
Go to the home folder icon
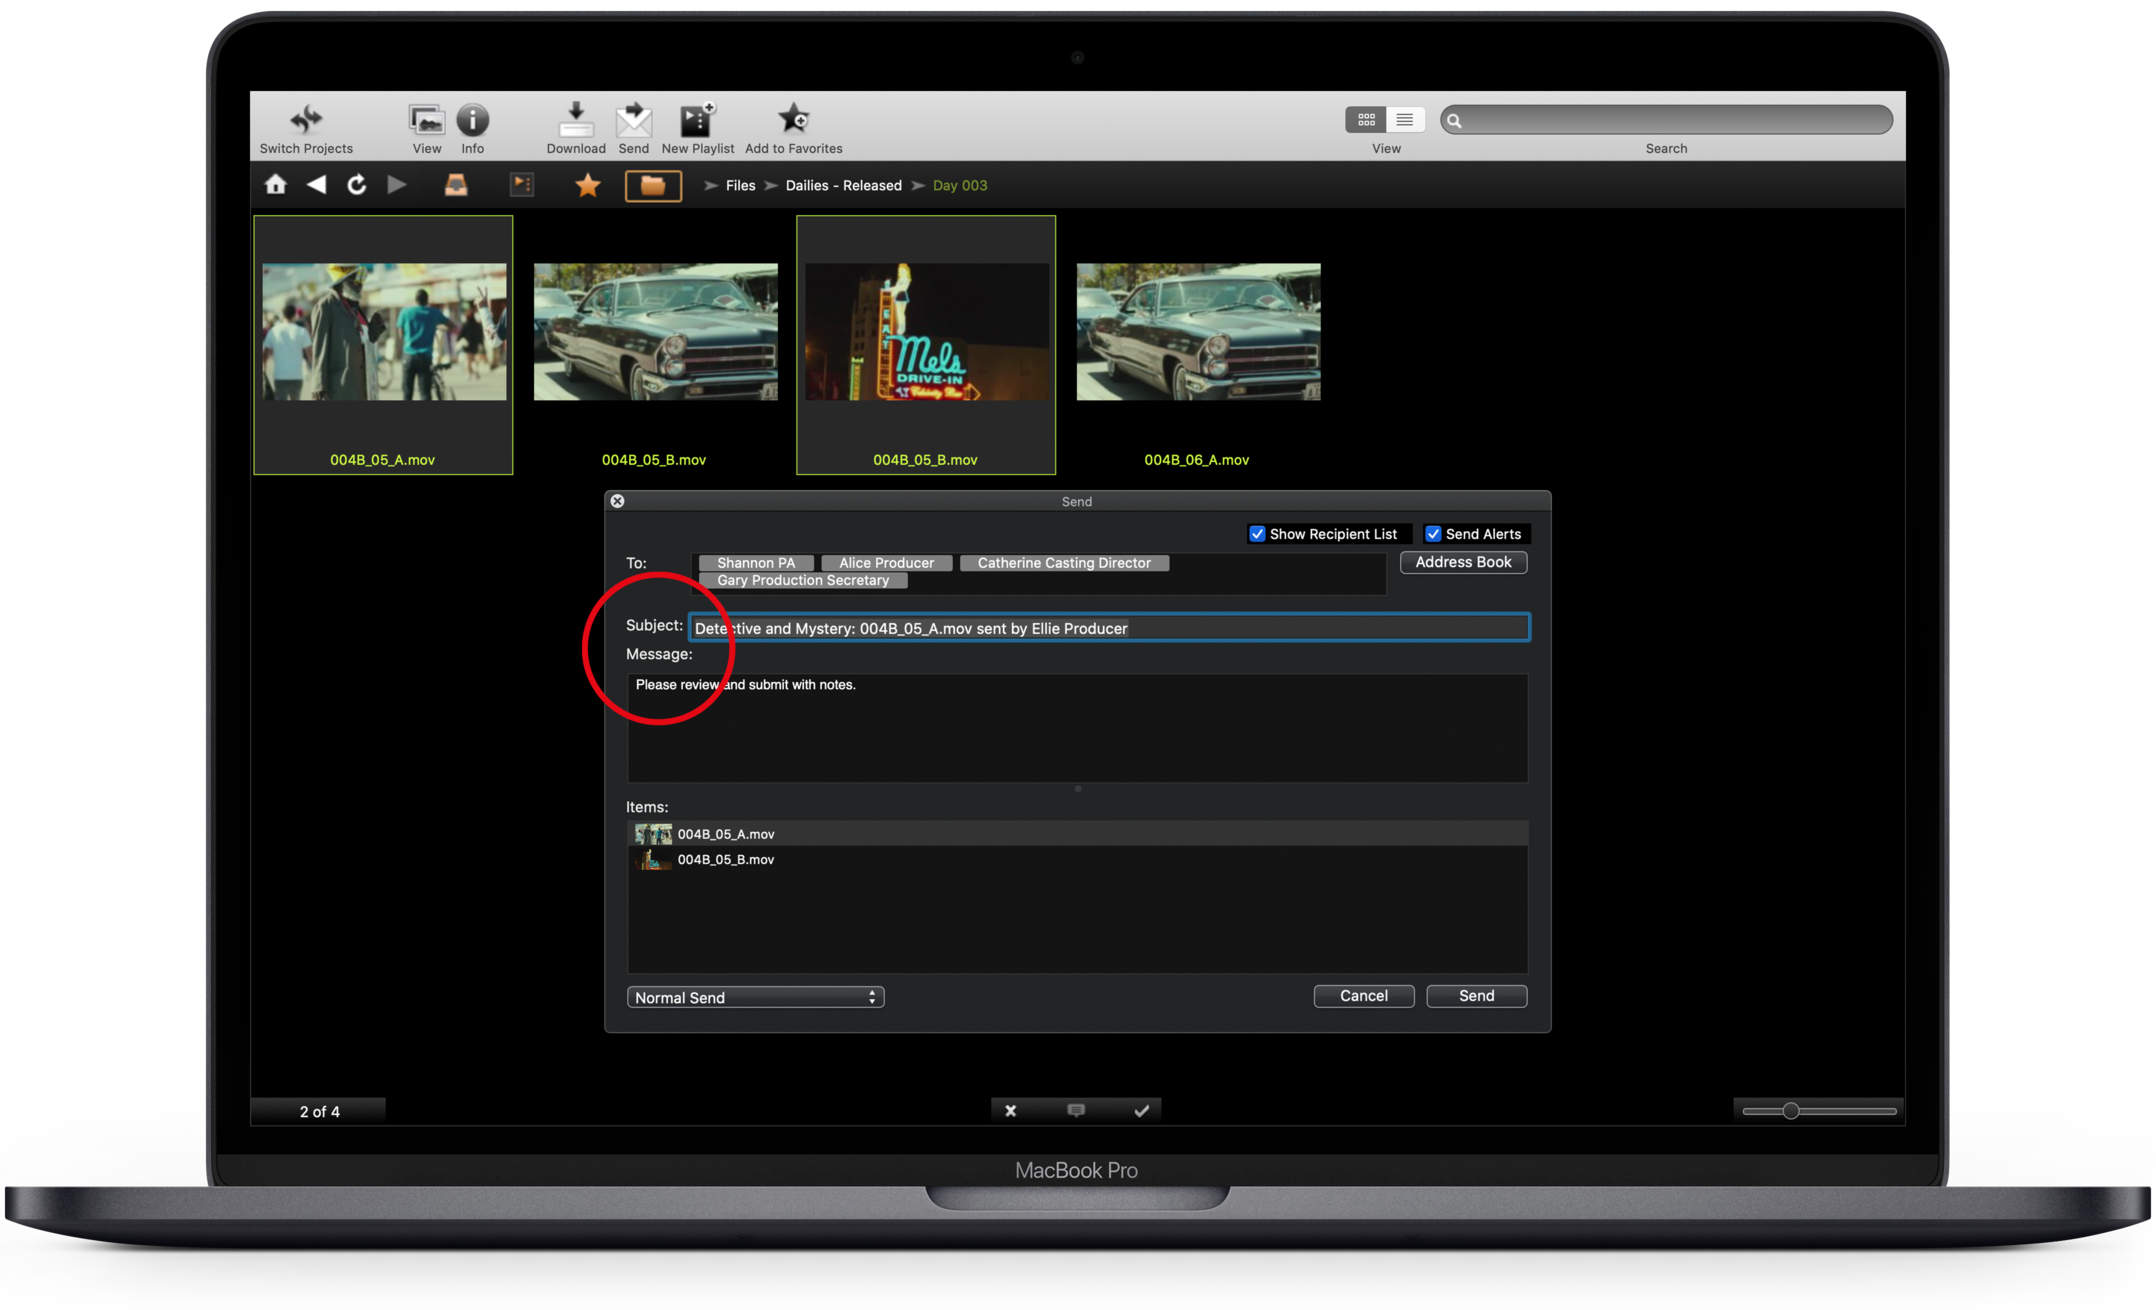(x=276, y=185)
